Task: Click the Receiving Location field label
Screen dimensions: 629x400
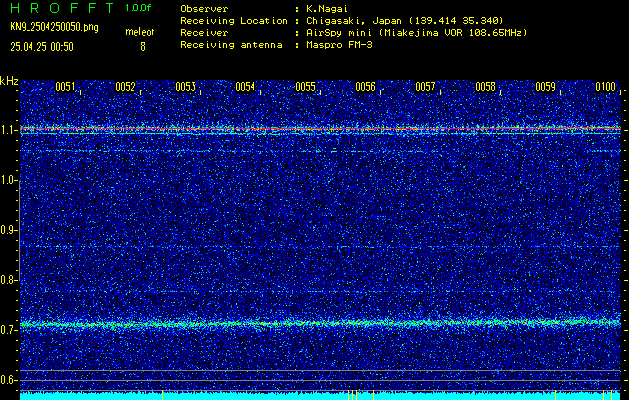Action: point(234,21)
